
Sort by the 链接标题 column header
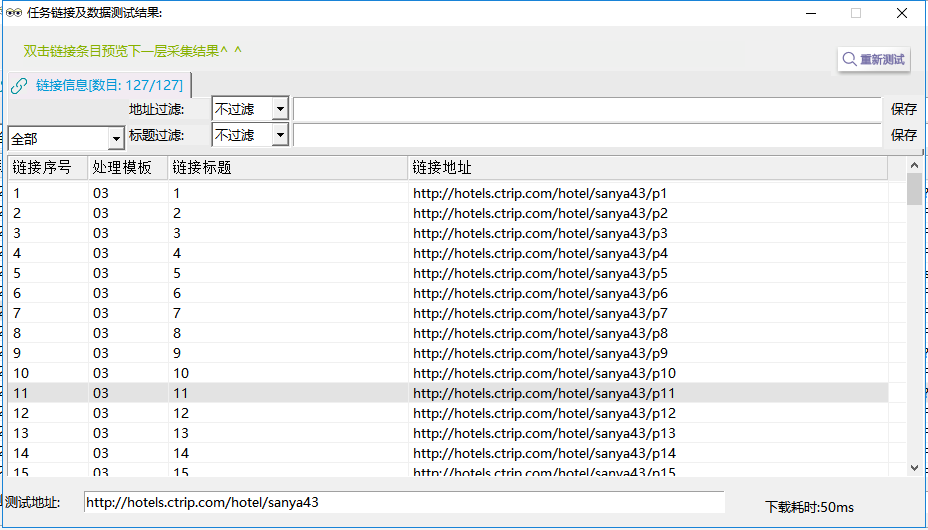coord(288,168)
